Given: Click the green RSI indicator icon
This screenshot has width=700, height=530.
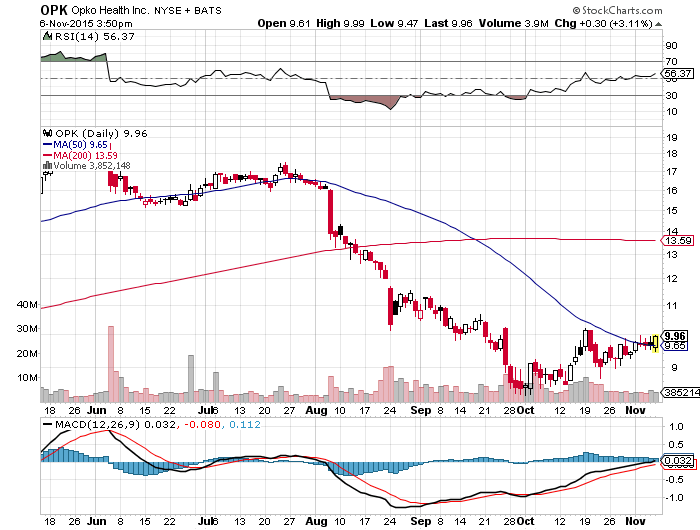Looking at the screenshot, I should point(47,36).
